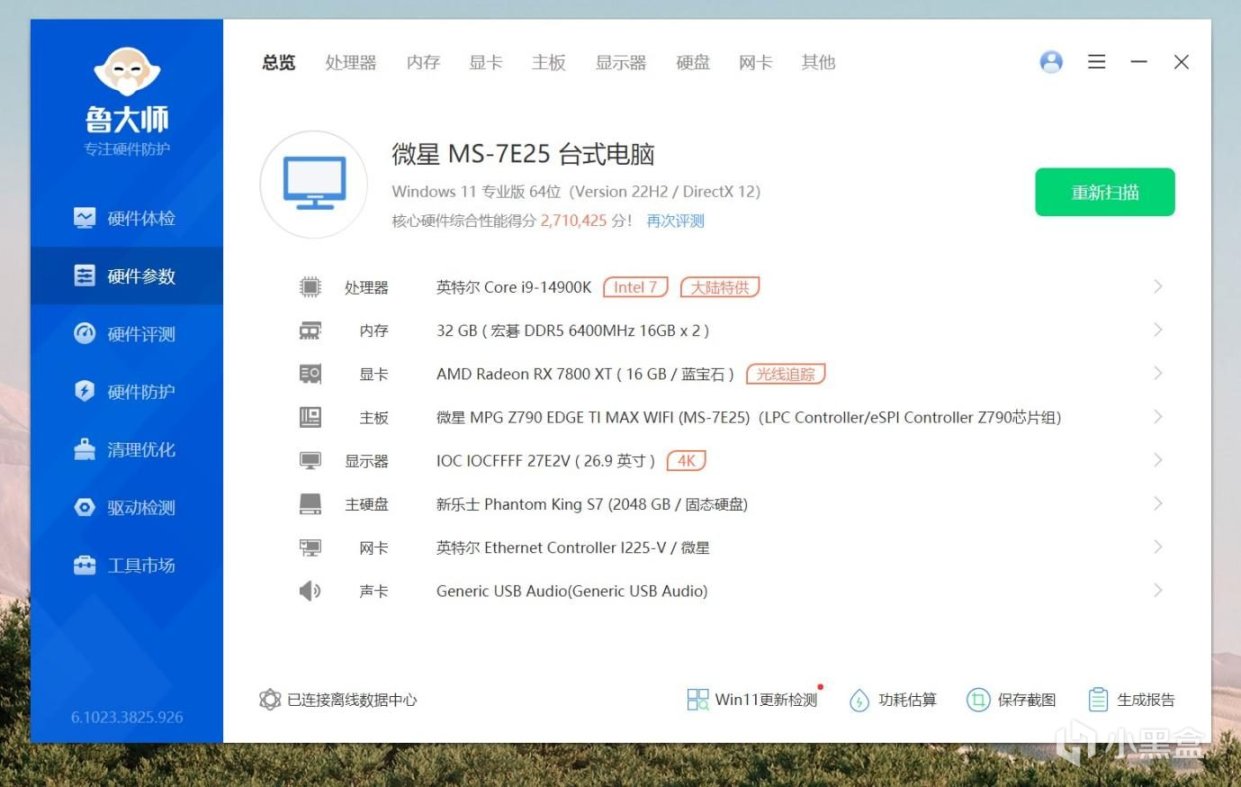The width and height of the screenshot is (1241, 787).
Task: Expand the 网卡 row chevron
Action: click(x=1158, y=547)
